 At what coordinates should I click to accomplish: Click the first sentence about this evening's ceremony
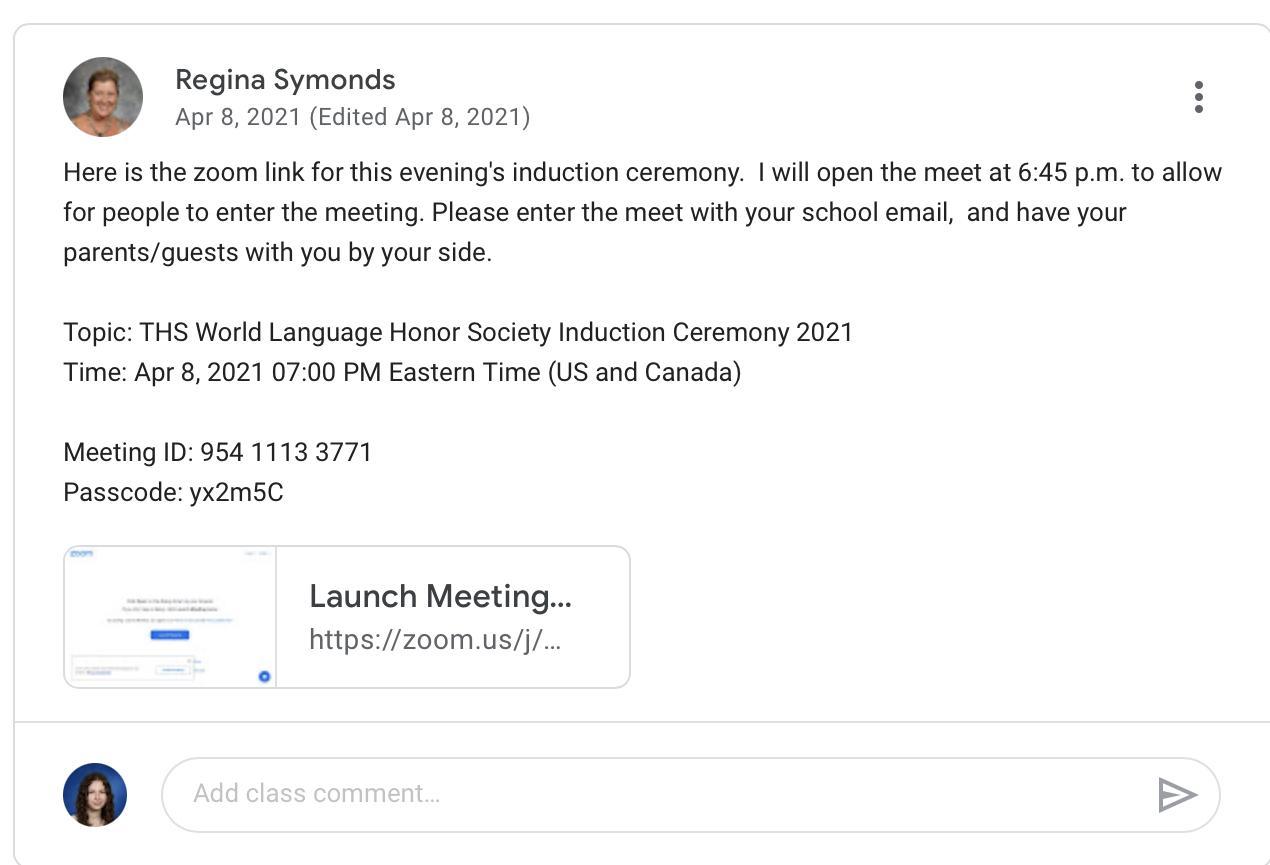click(x=402, y=172)
